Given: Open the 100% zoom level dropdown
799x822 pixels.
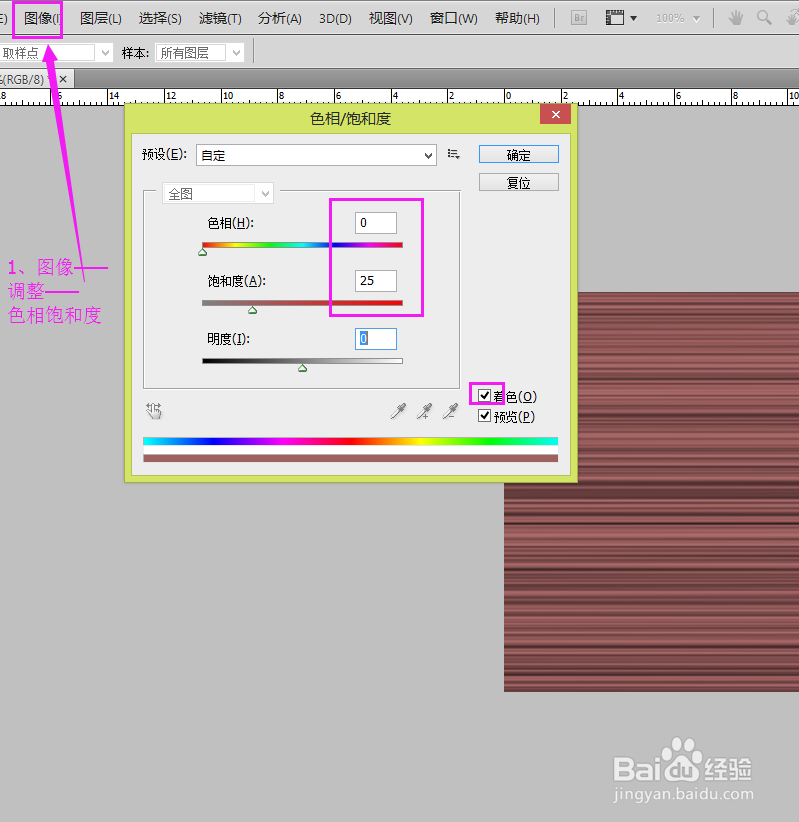Looking at the screenshot, I should (x=696, y=19).
